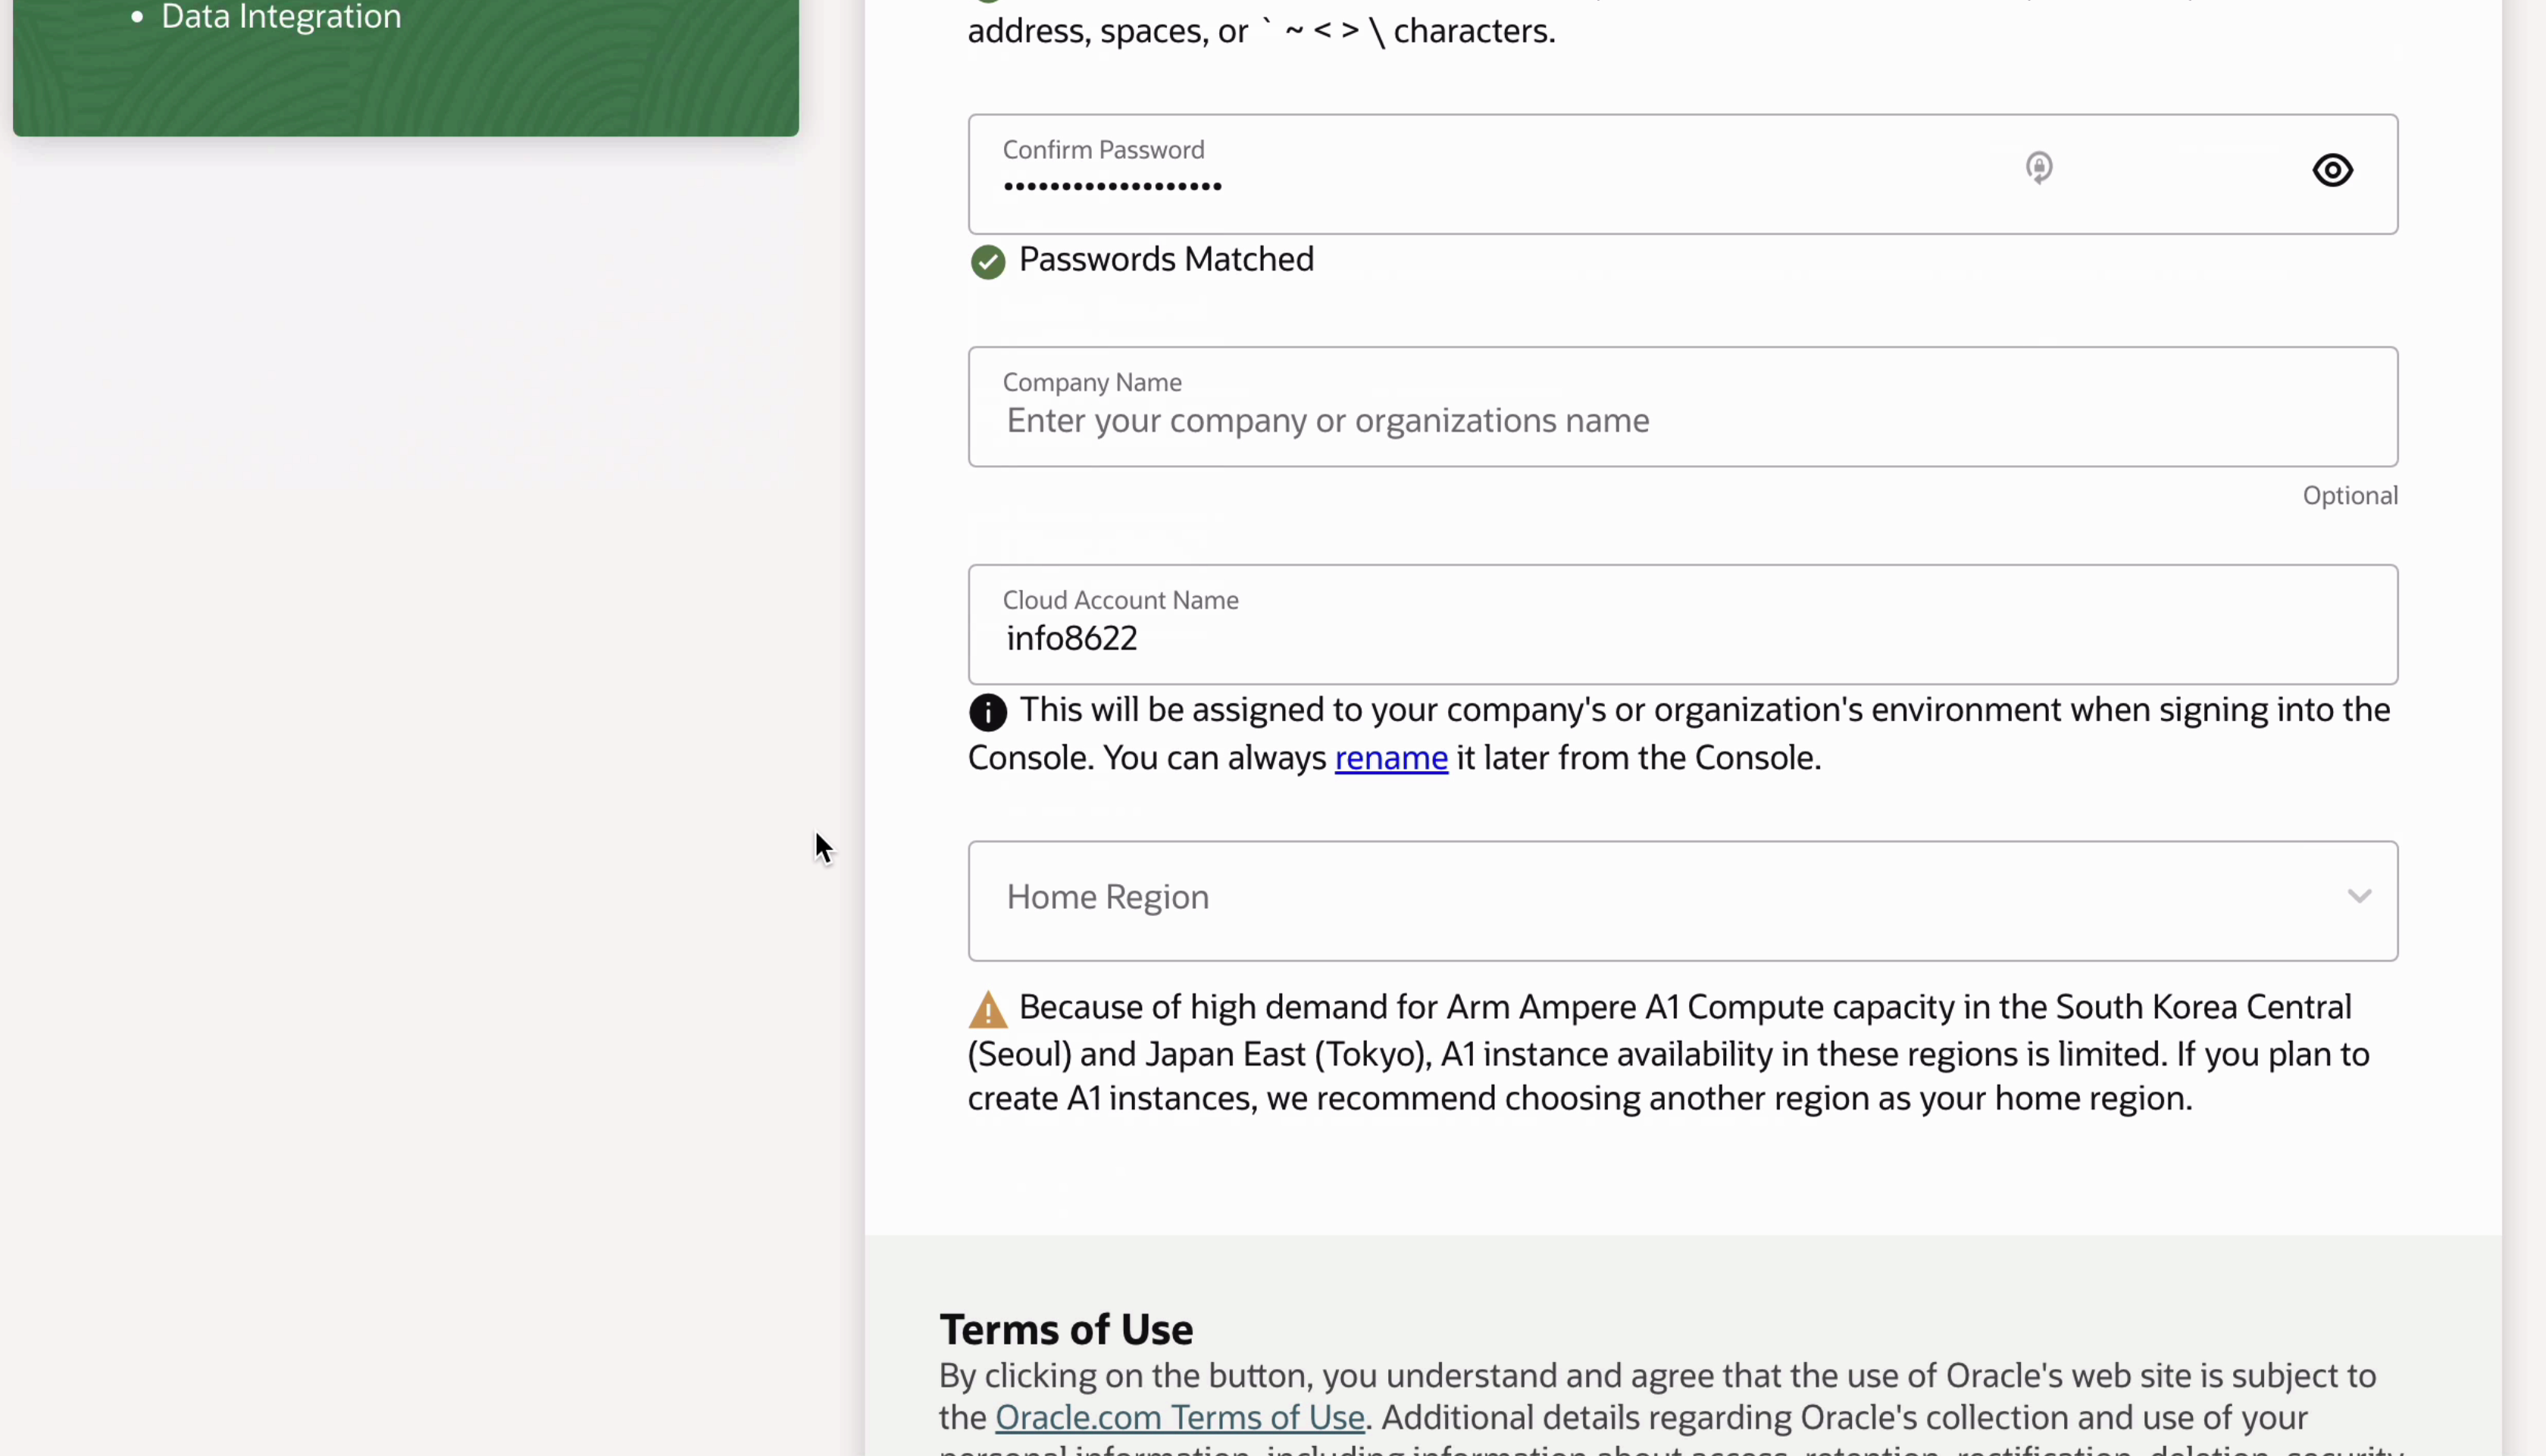Click the green checkmark beside Passwords Matched
The height and width of the screenshot is (1456, 2546).
tap(987, 262)
